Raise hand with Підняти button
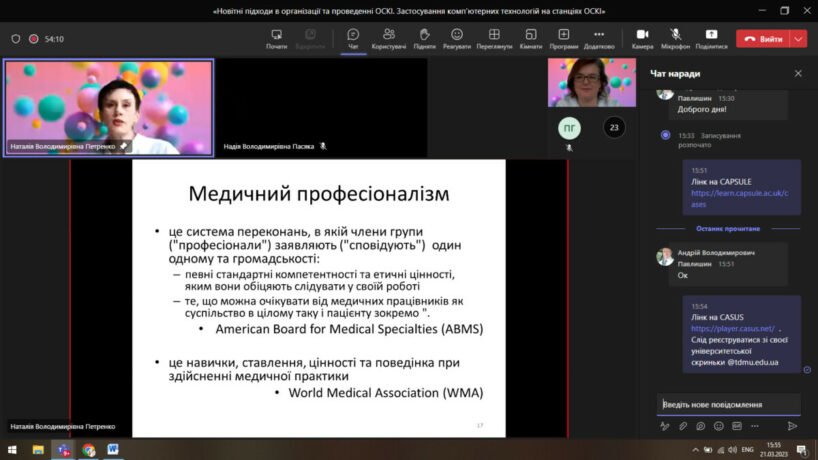 [424, 38]
